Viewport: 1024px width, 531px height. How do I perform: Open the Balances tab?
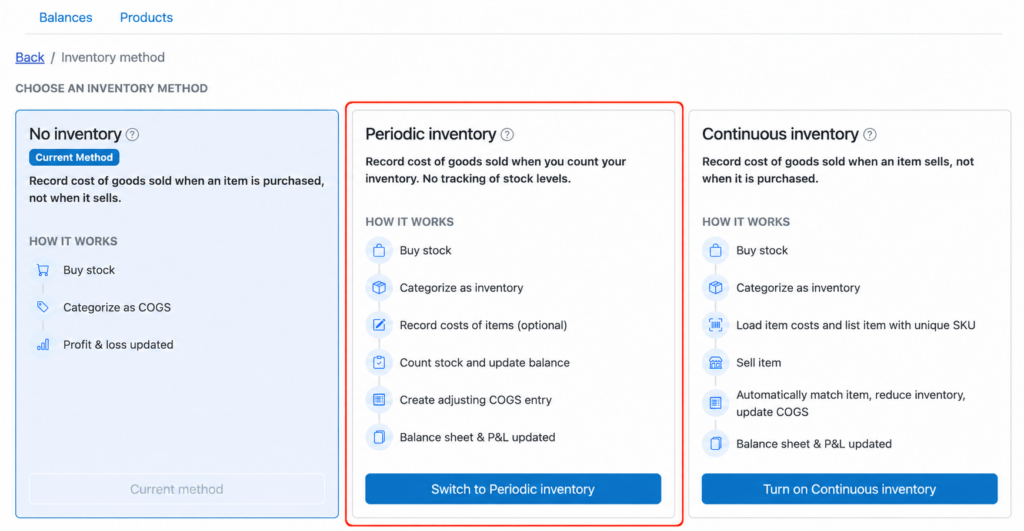point(65,18)
